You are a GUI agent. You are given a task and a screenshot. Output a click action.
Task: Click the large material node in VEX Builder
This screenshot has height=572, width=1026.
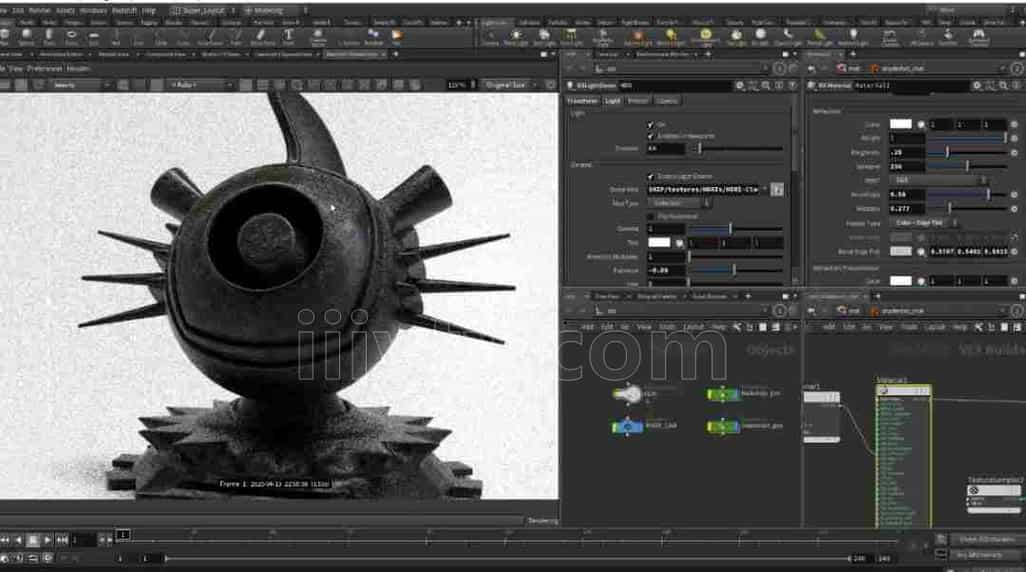[904, 457]
